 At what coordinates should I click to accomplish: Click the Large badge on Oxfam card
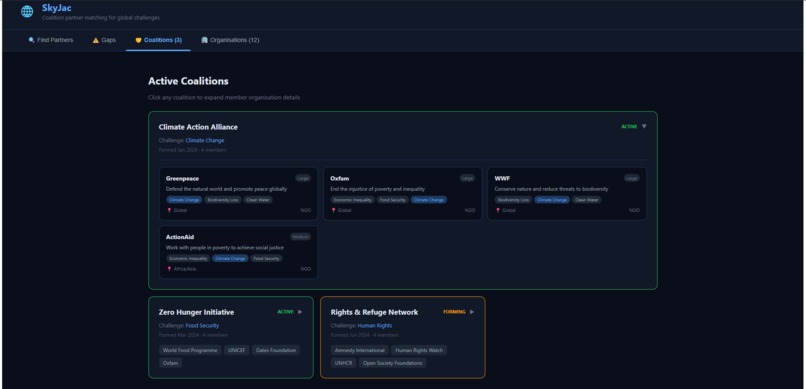[x=467, y=178]
